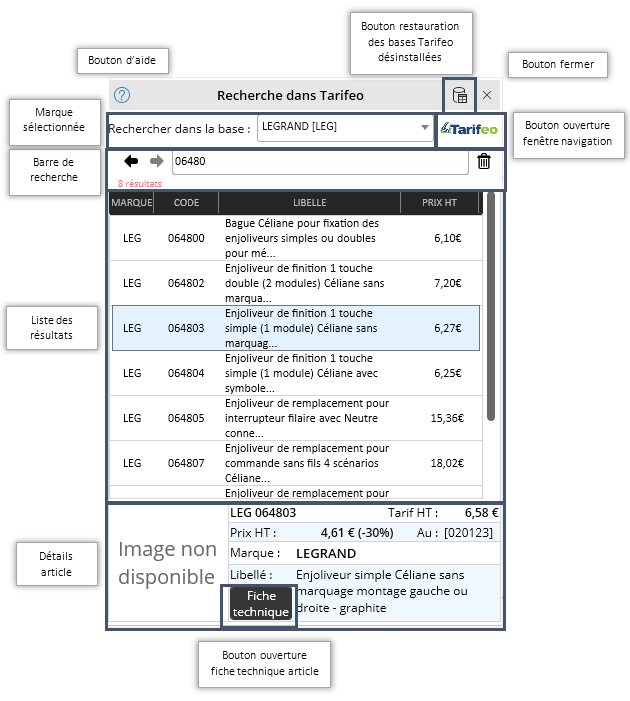Click the LIBELLE column header

click(309, 203)
